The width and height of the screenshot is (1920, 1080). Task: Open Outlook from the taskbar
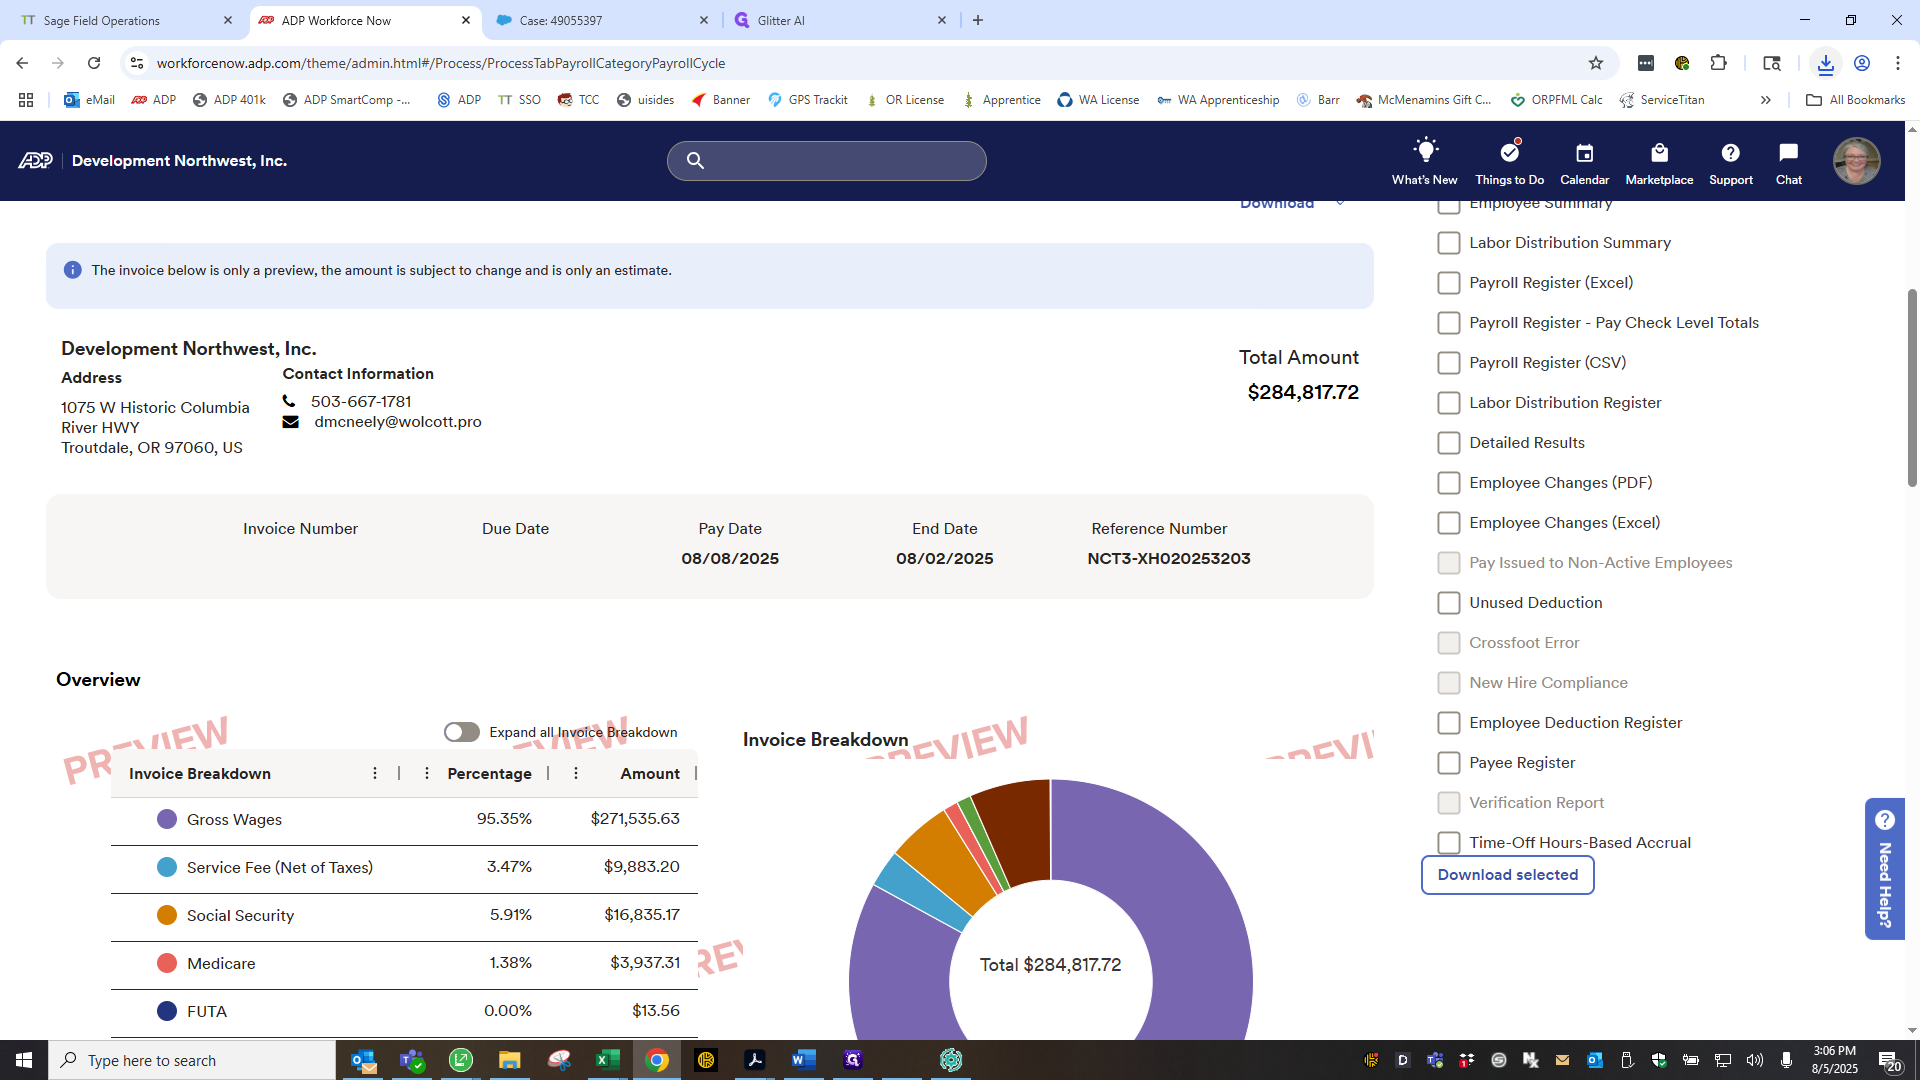363,1060
